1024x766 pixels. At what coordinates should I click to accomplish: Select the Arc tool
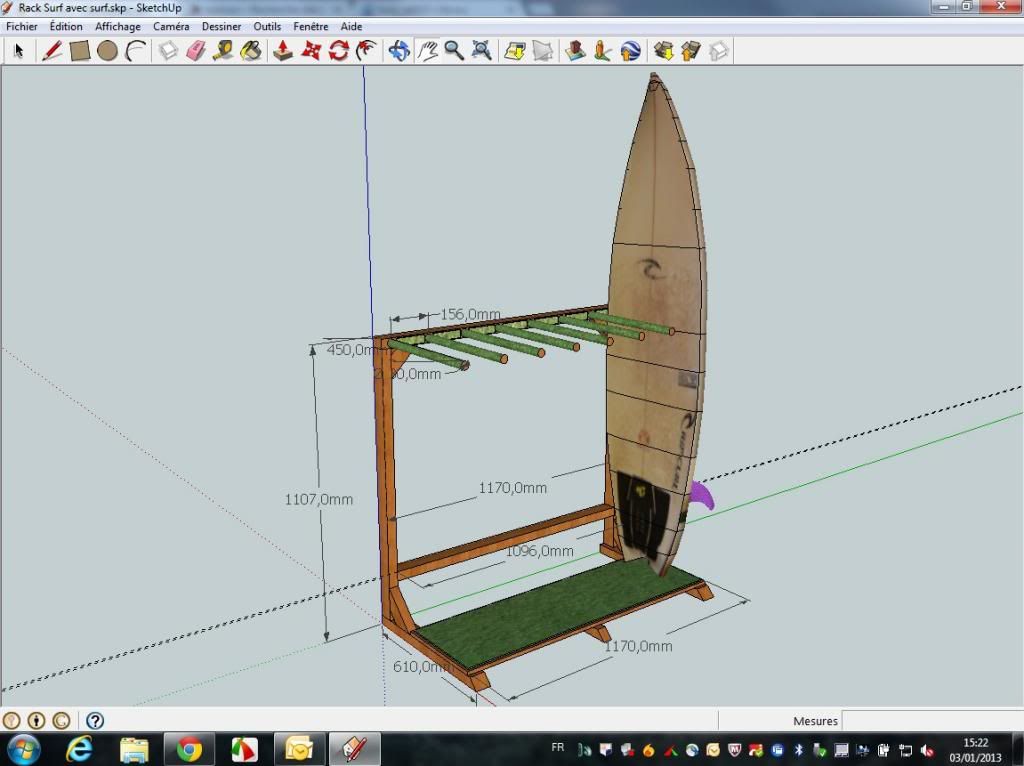tap(135, 51)
